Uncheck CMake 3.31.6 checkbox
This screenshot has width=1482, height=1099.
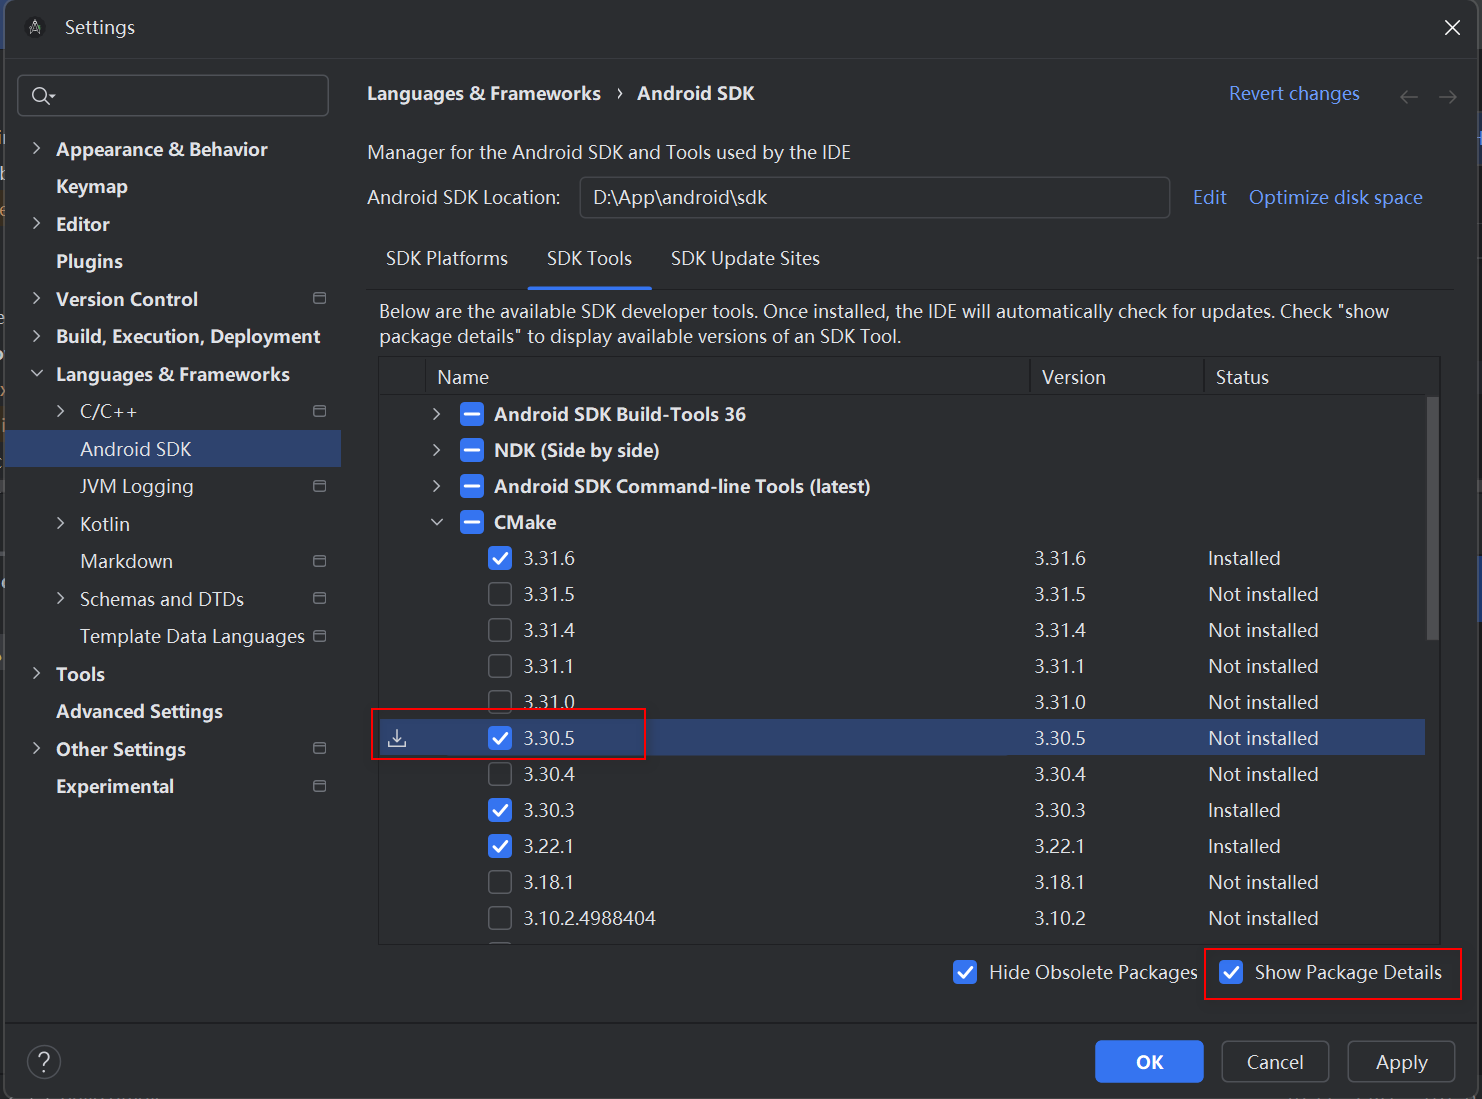[x=500, y=558]
